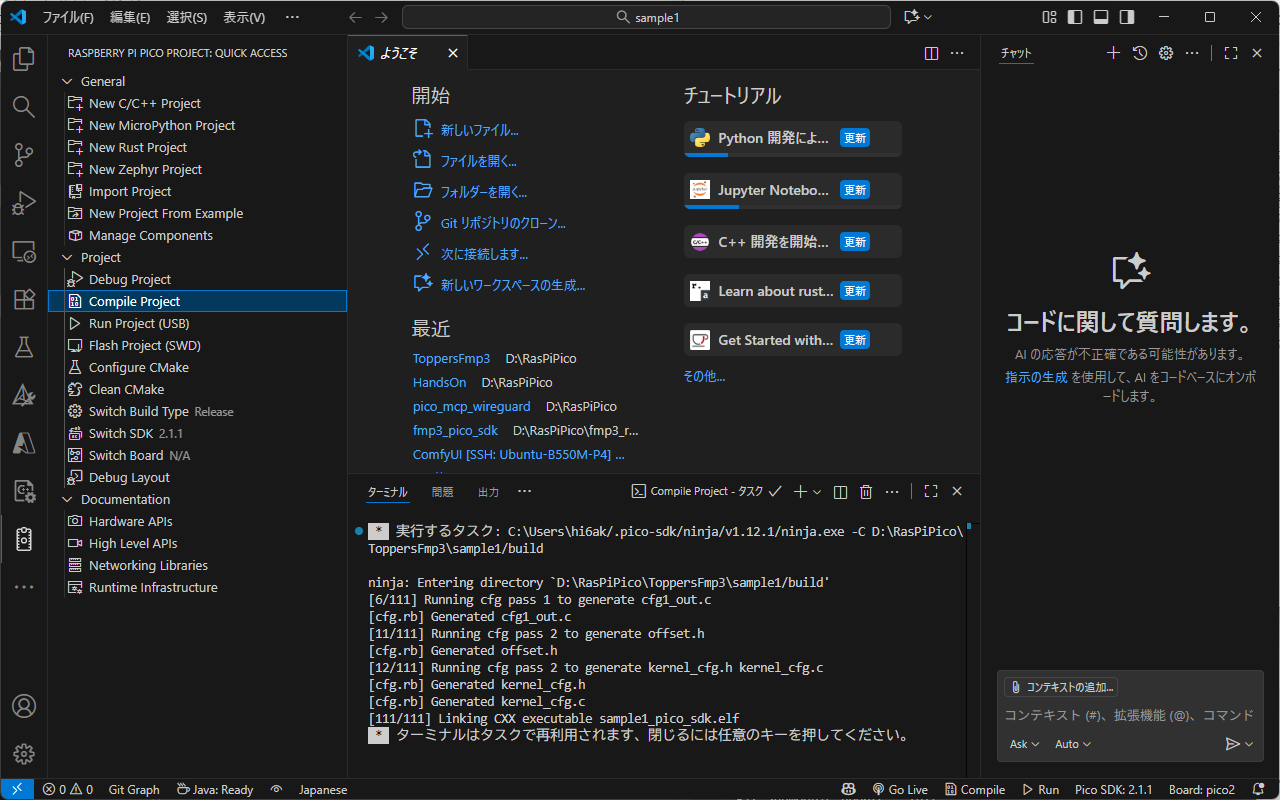Screen dimensions: 1280x800
Task: Select Flash Project (SWD) item
Action: (x=197, y=345)
